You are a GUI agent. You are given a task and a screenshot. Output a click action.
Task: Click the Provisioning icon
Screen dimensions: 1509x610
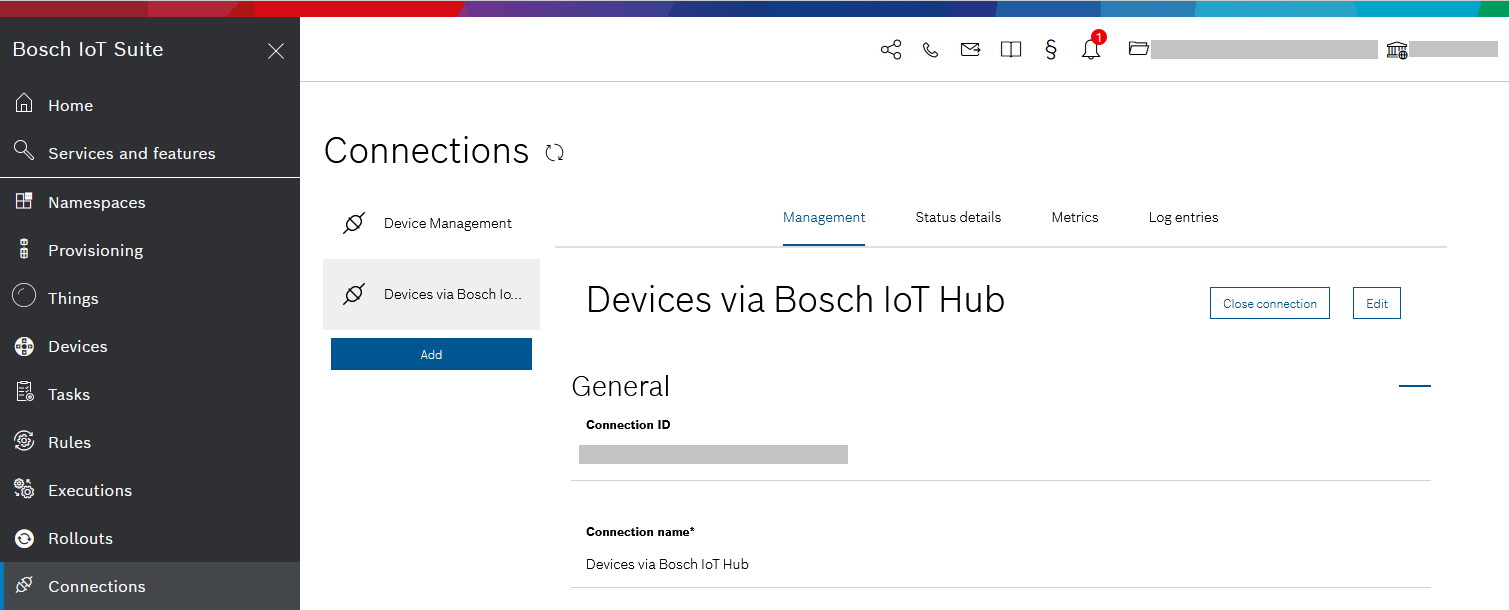pos(24,250)
